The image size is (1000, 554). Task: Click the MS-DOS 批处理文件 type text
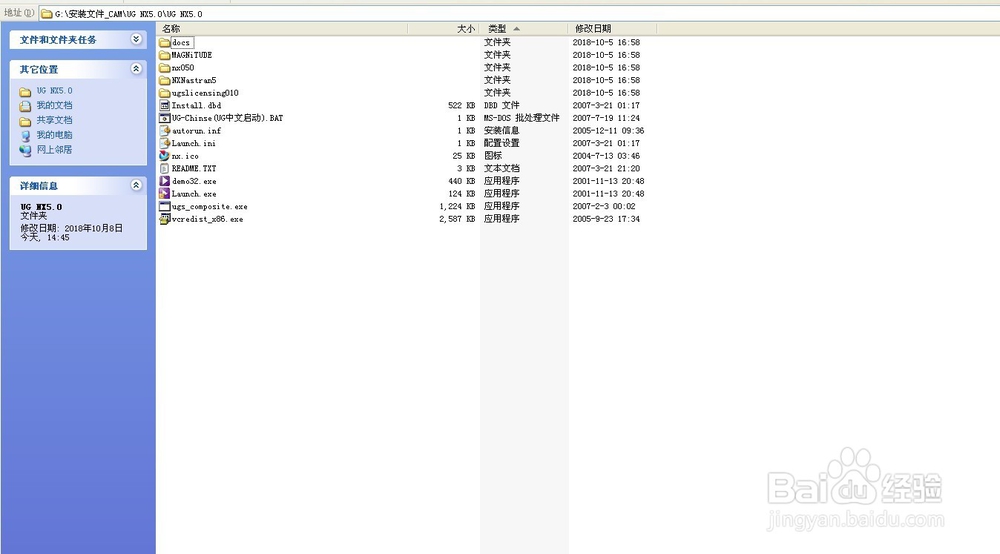coord(522,118)
